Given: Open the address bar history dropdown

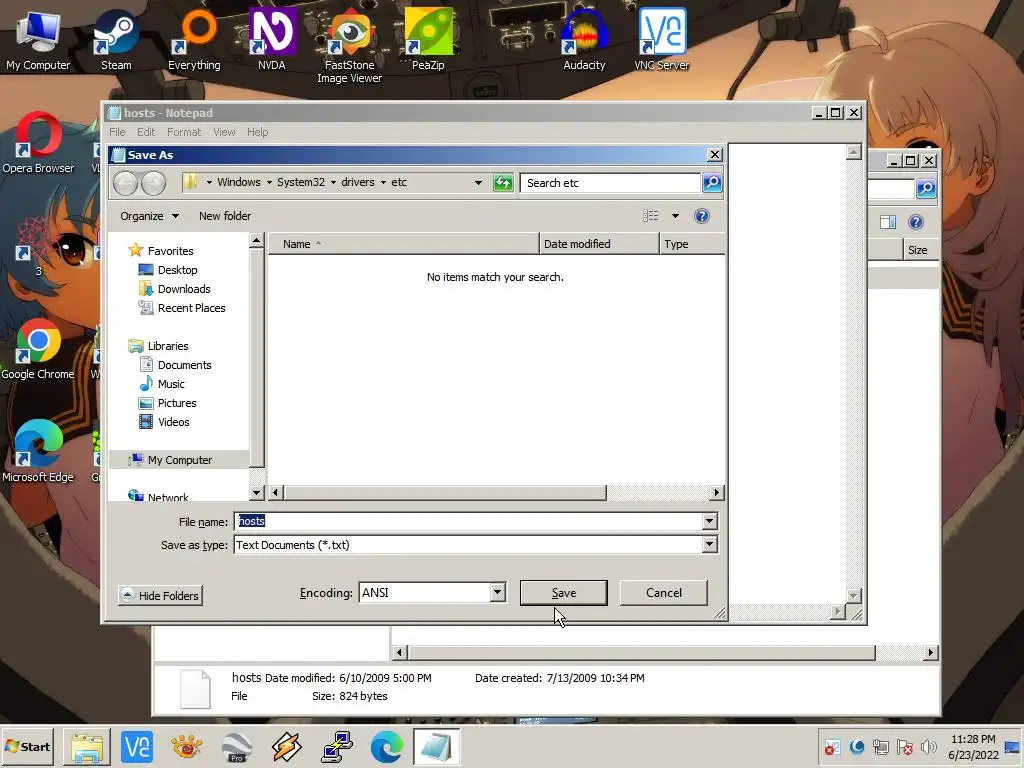Looking at the screenshot, I should click(x=478, y=183).
